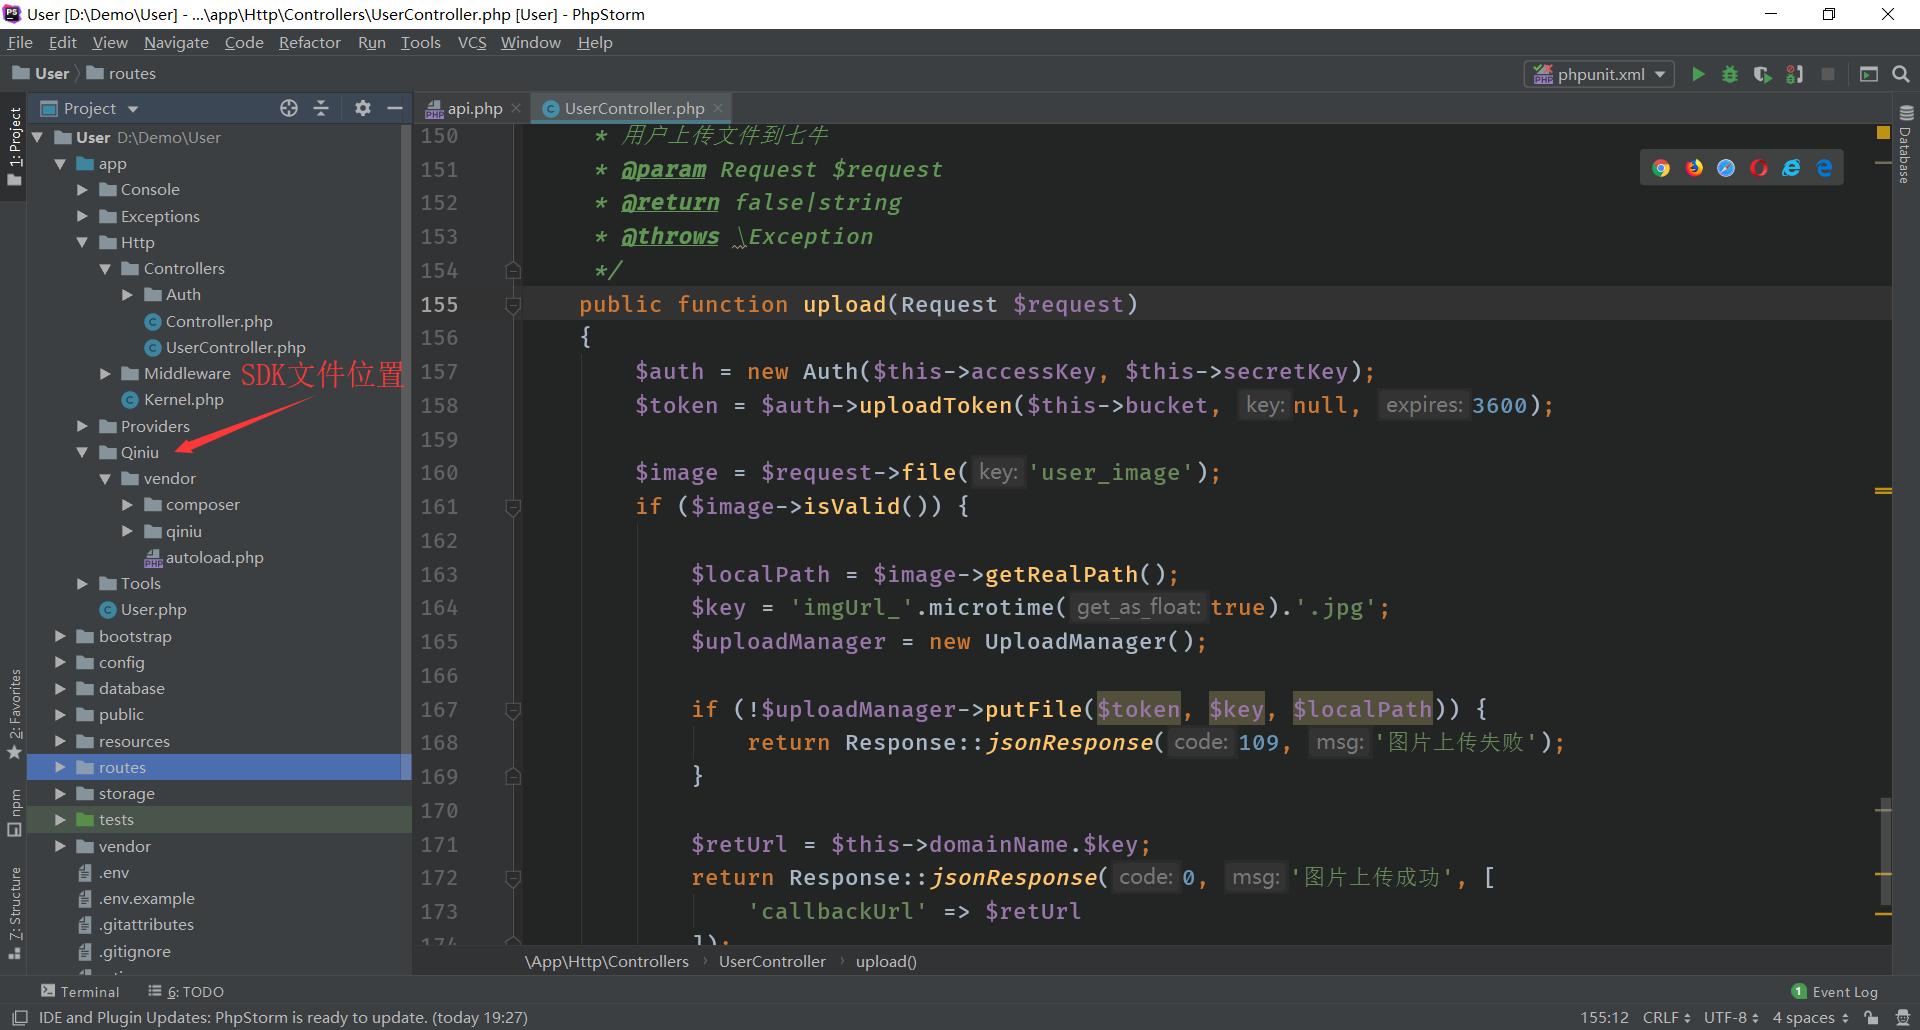The image size is (1920, 1030).
Task: Expand the Console folder
Action: tap(83, 190)
